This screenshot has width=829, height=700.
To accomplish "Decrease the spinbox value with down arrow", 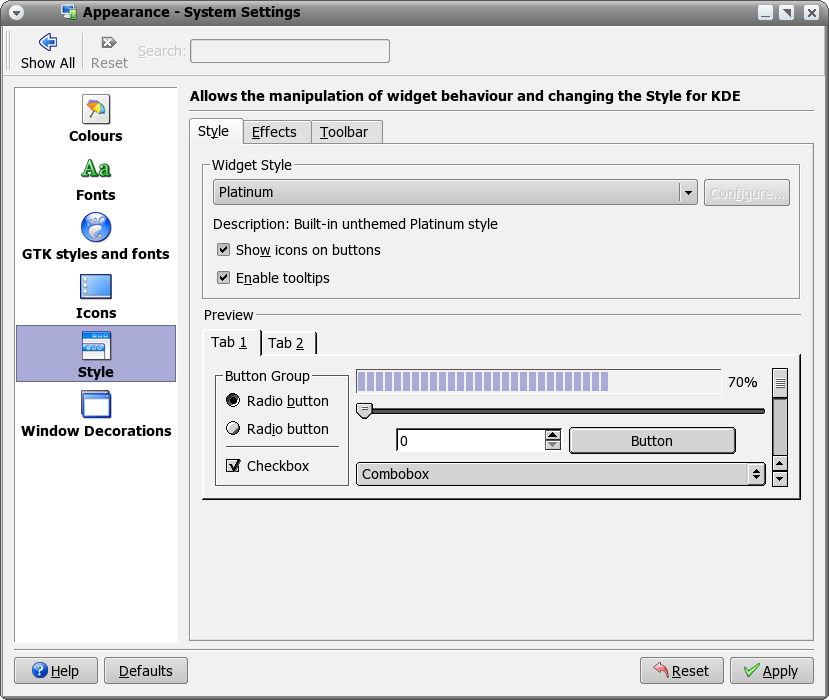I will click(553, 445).
